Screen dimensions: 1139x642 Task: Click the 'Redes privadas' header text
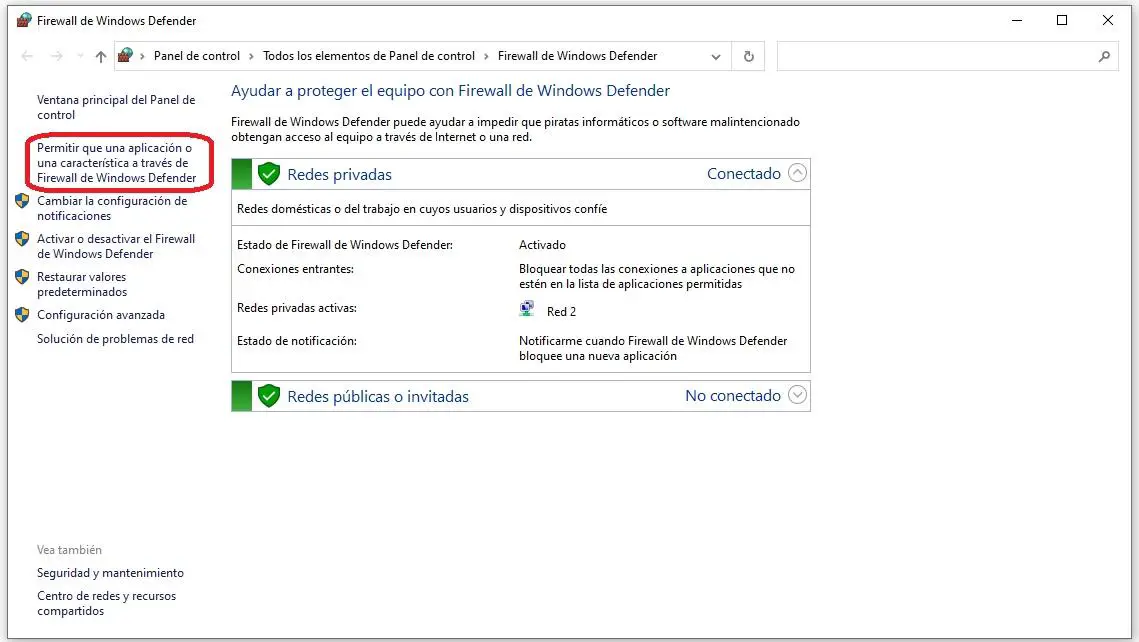coord(339,174)
